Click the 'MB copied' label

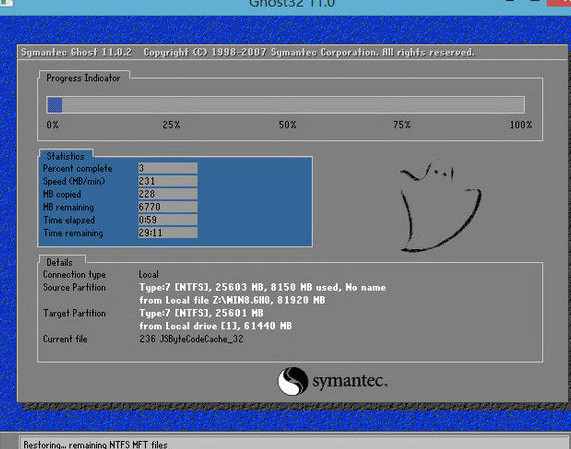click(62, 194)
